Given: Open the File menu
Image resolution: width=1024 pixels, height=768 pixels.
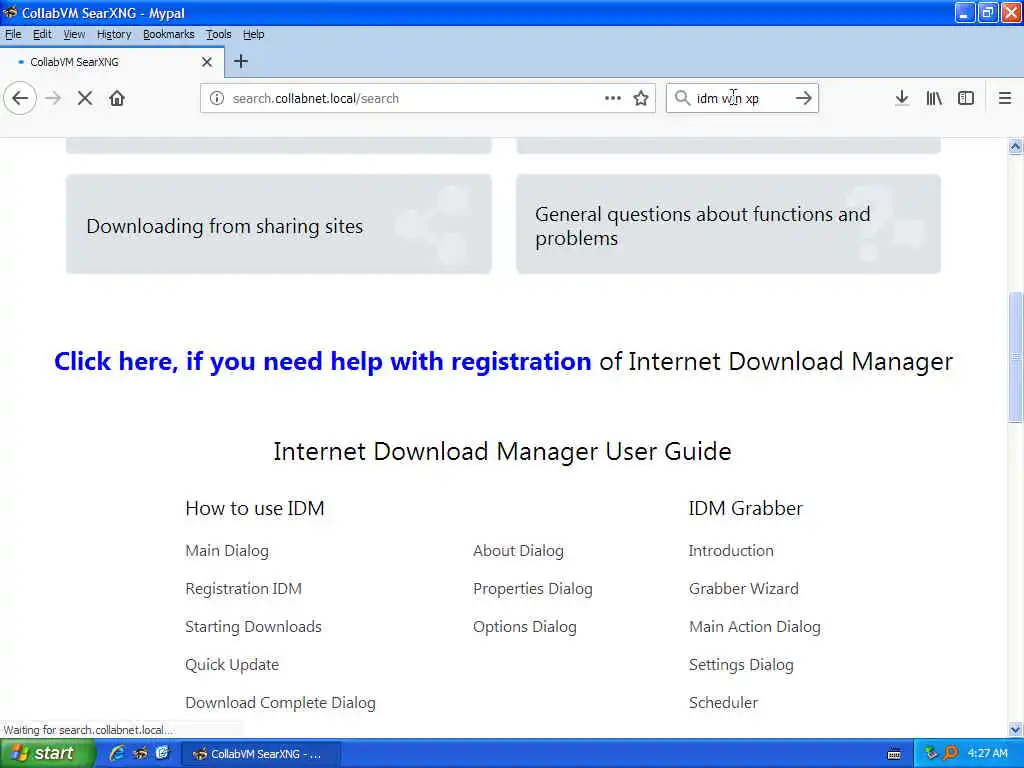Looking at the screenshot, I should pos(13,35).
